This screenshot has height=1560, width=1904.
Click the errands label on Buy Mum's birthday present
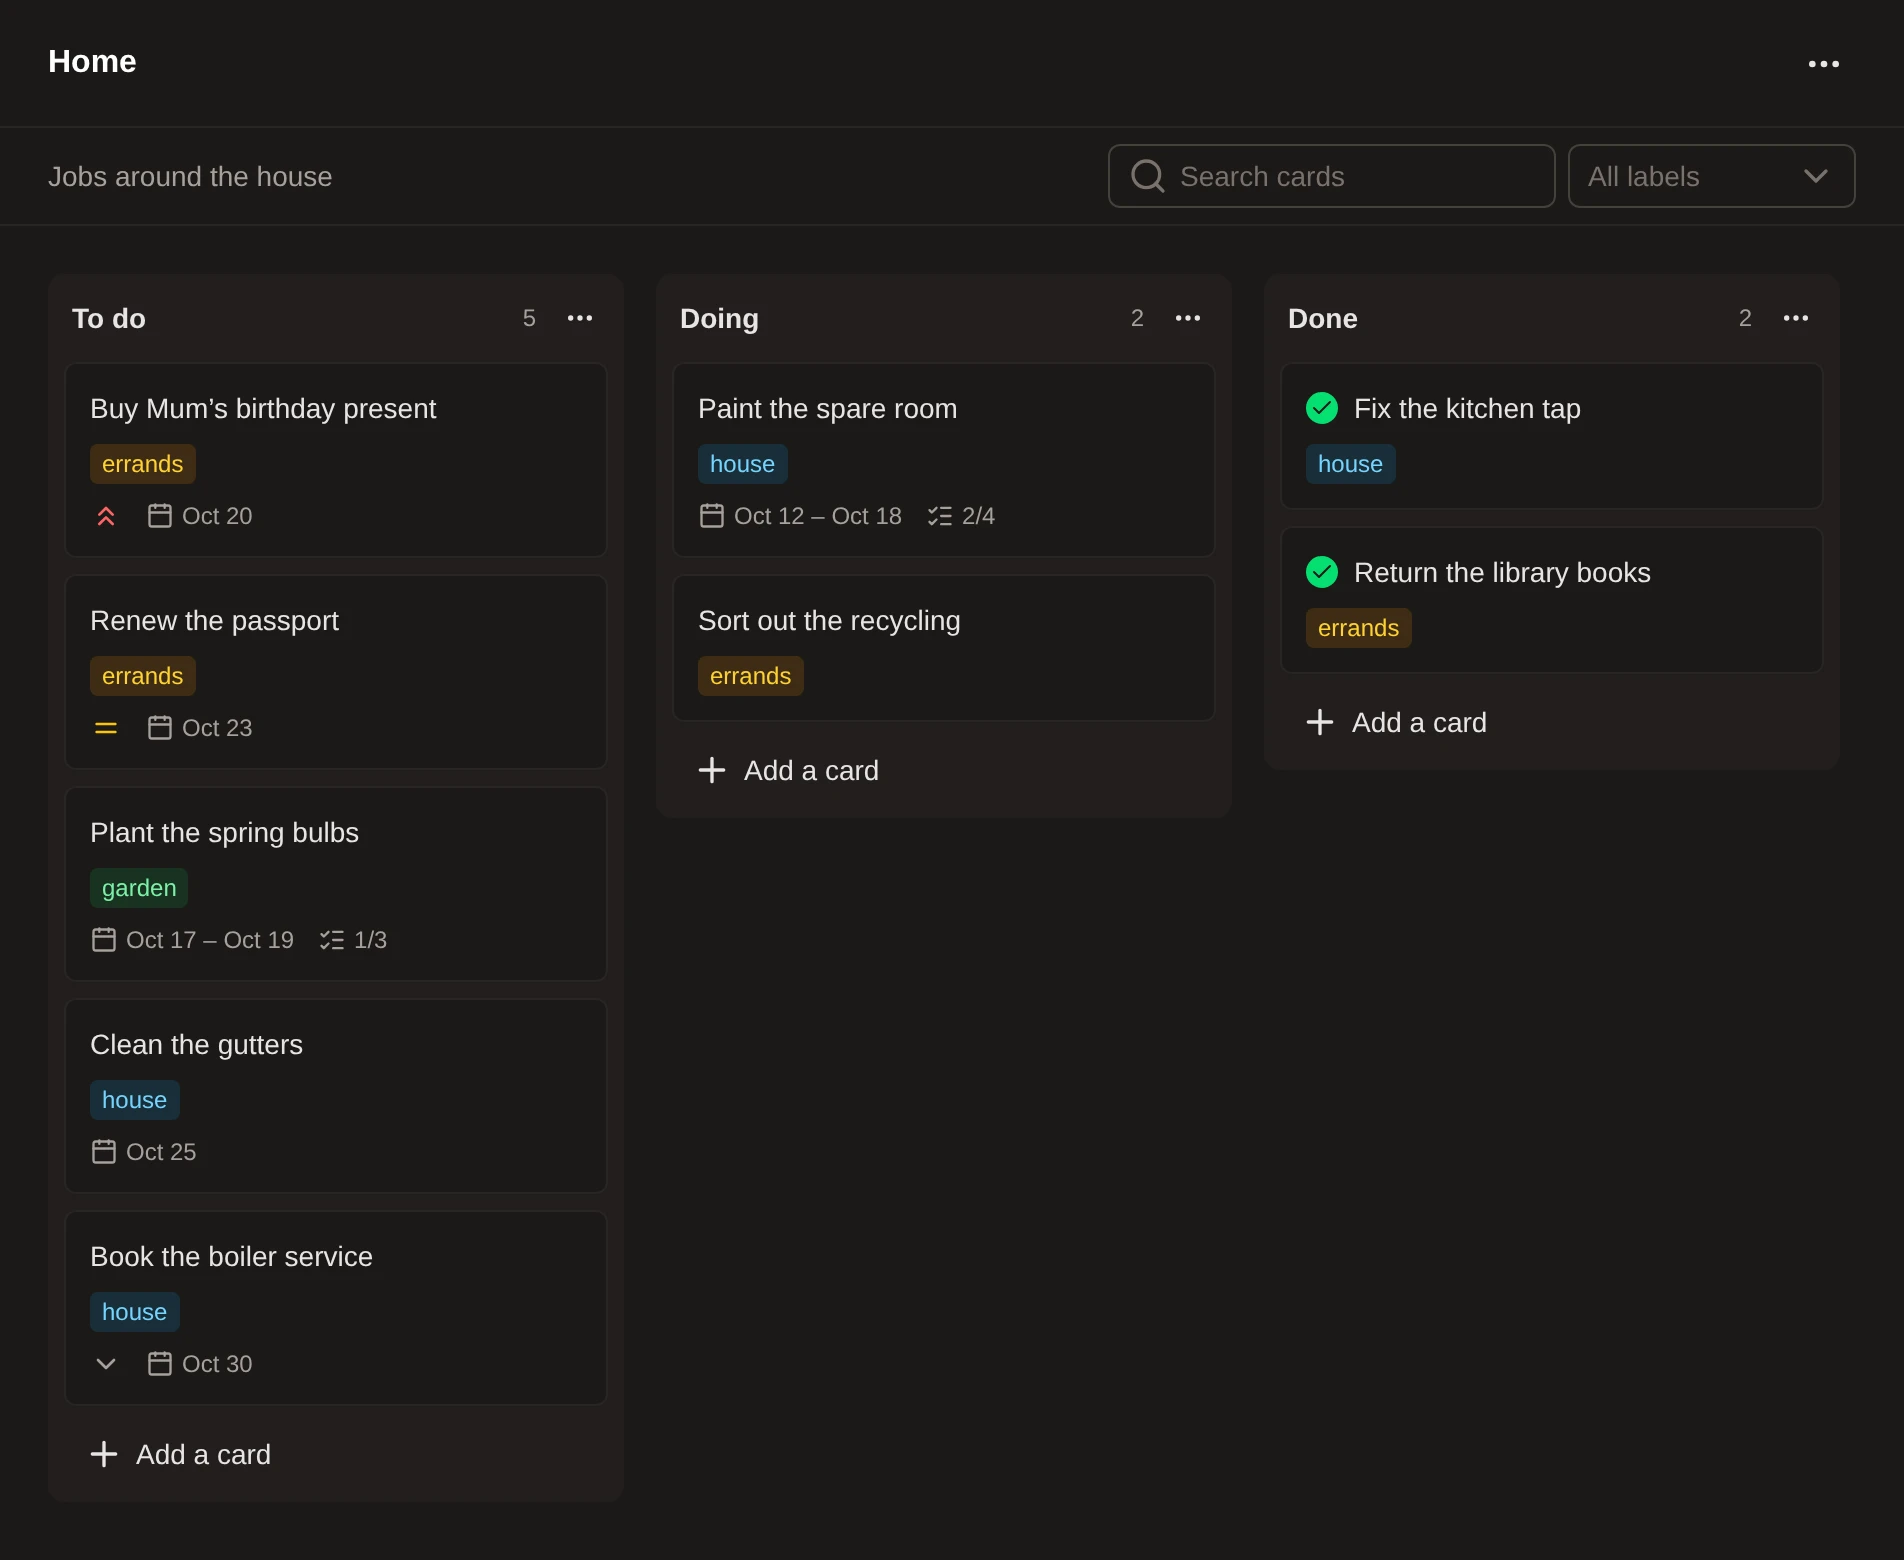click(143, 464)
